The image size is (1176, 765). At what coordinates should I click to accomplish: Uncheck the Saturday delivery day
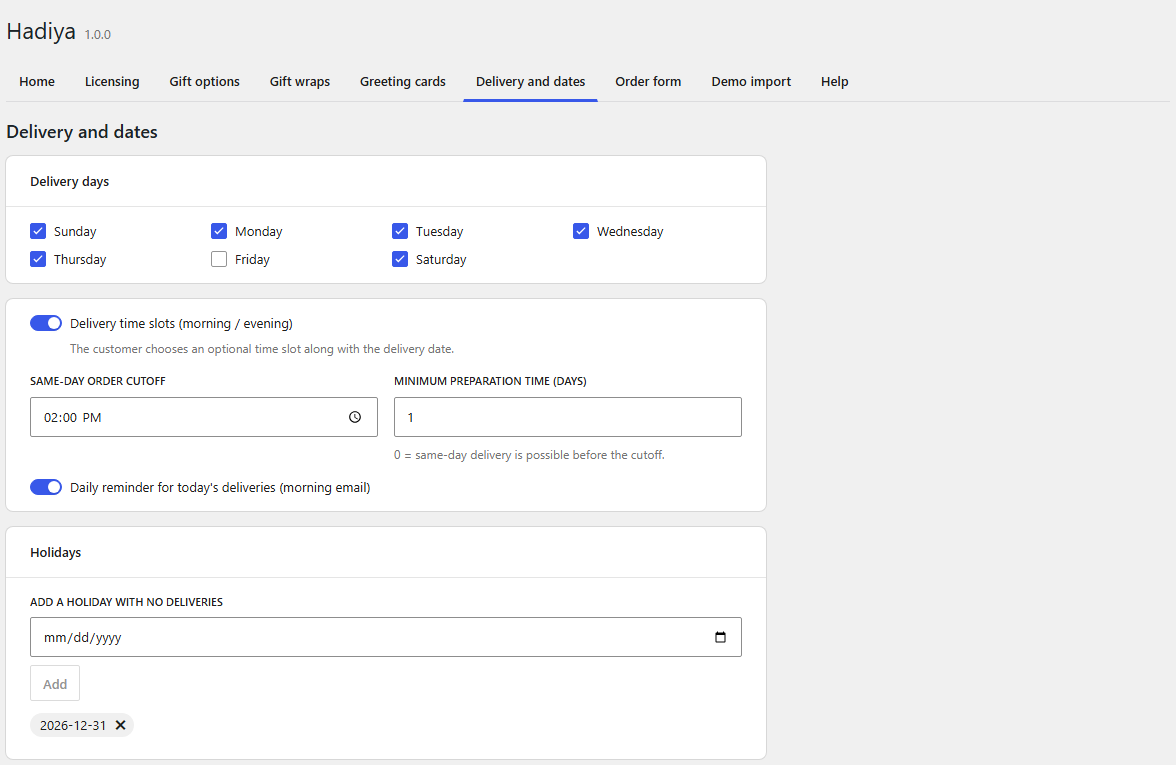click(x=400, y=259)
